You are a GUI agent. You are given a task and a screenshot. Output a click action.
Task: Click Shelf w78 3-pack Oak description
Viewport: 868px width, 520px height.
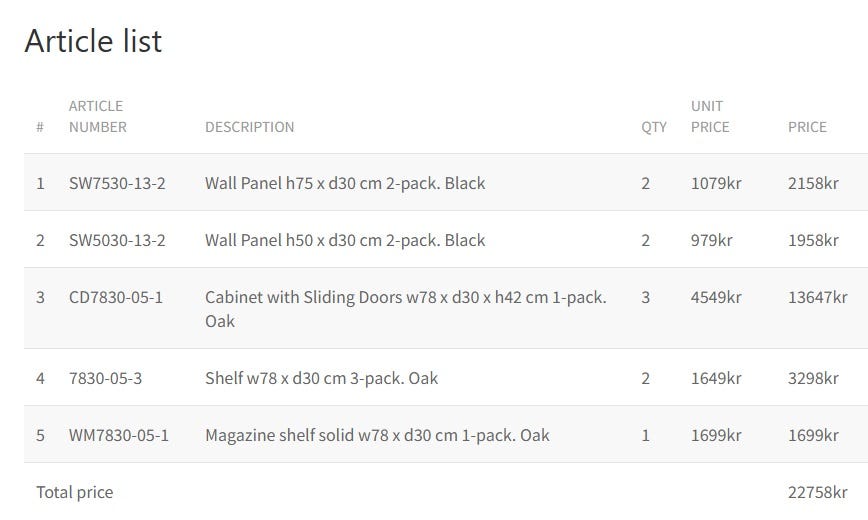coord(321,378)
